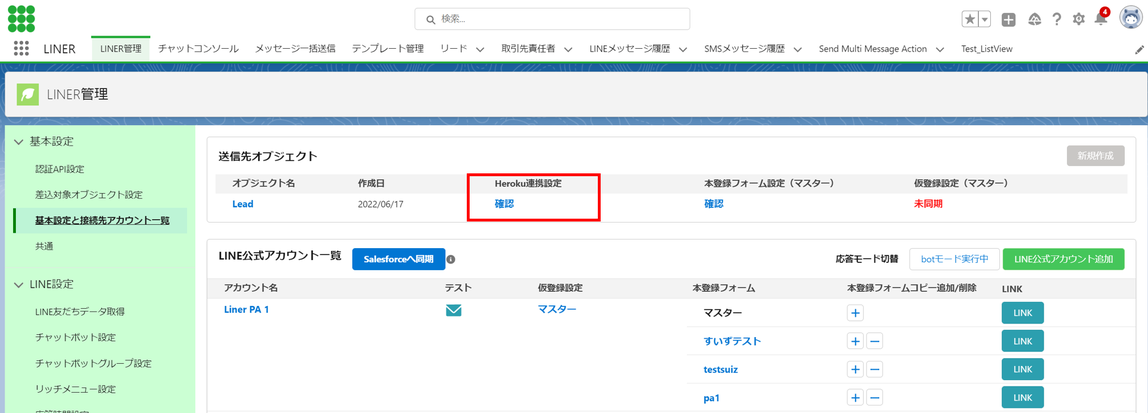Screen dimensions: 1148x413
Task: Edit navigation with the pencil icon
Action: [1139, 49]
